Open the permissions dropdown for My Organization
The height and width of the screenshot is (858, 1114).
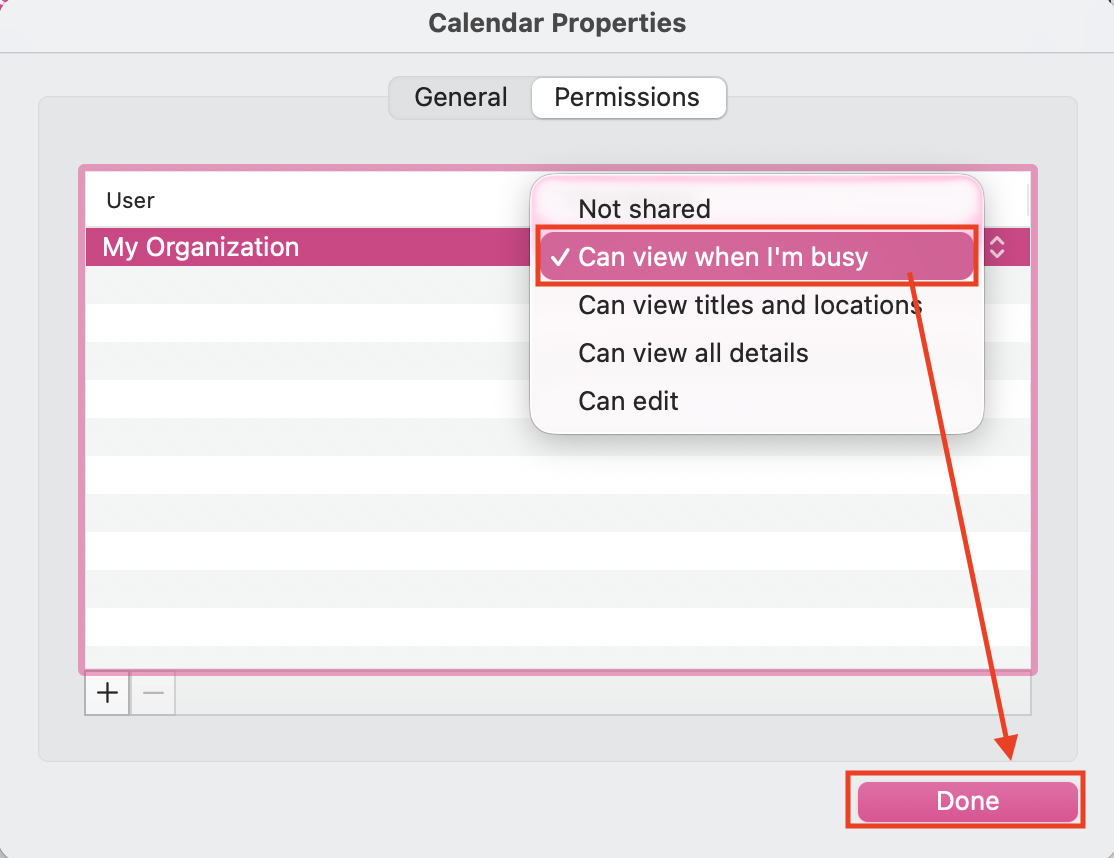(x=997, y=247)
